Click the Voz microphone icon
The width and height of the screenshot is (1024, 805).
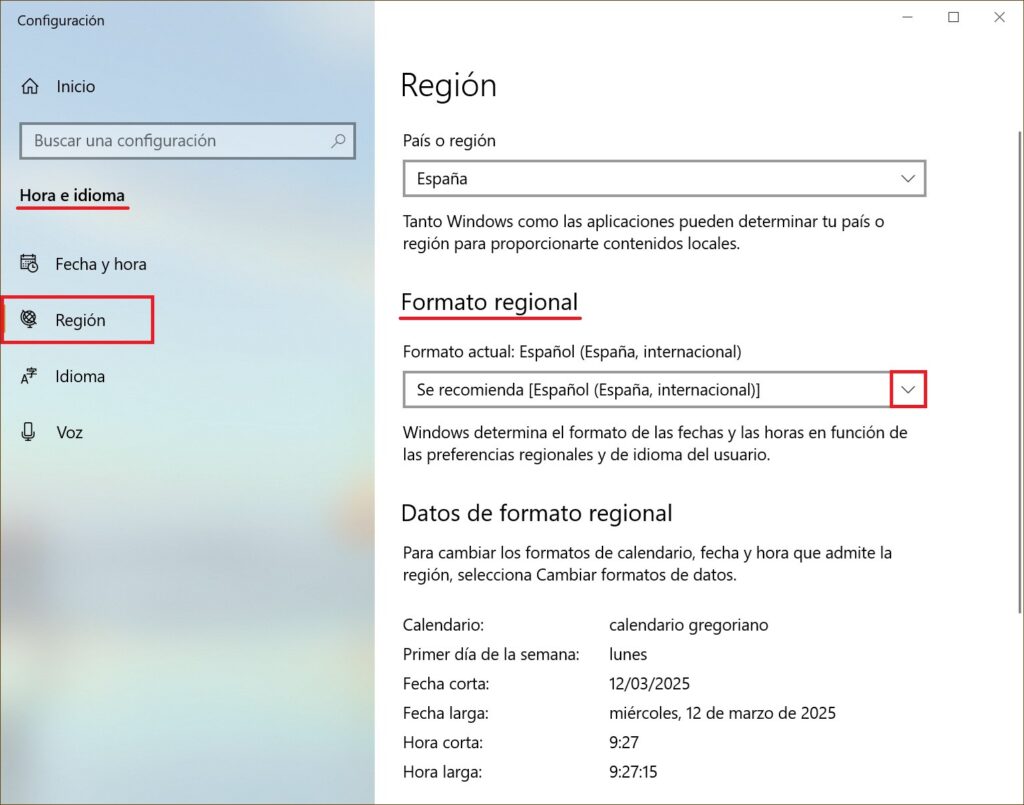pyautogui.click(x=30, y=432)
